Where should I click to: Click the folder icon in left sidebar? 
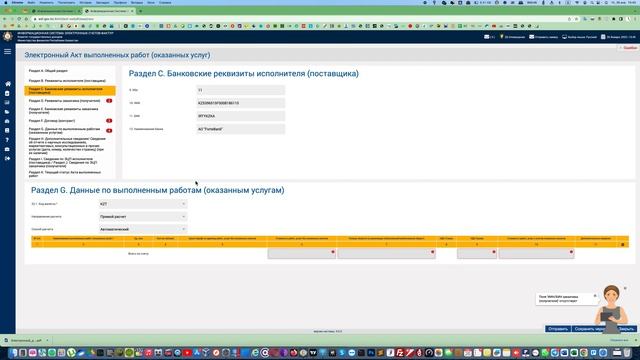pyautogui.click(x=7, y=112)
